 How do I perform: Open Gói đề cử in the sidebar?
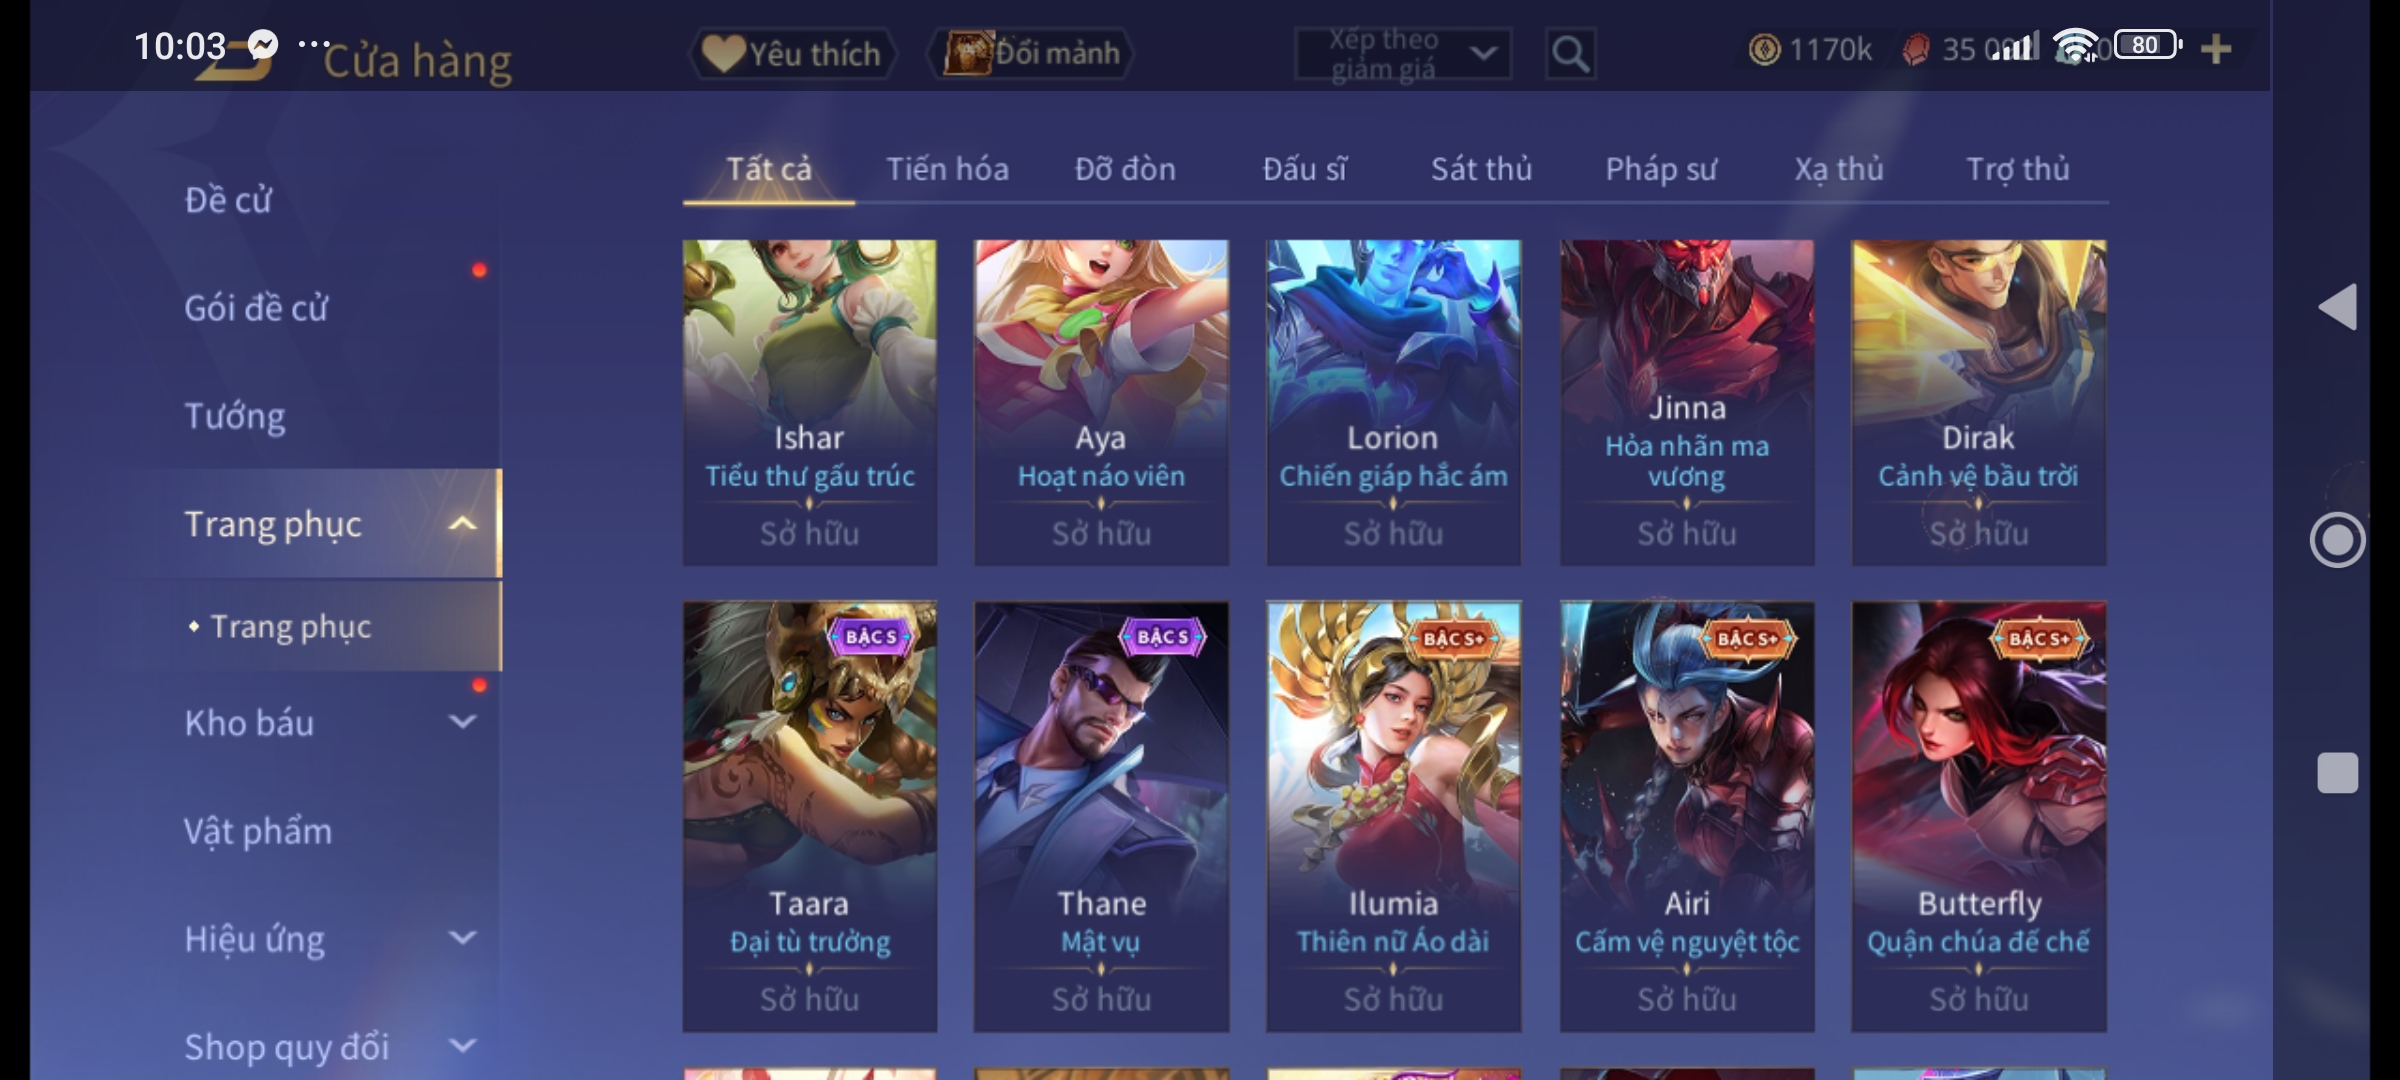[x=256, y=308]
